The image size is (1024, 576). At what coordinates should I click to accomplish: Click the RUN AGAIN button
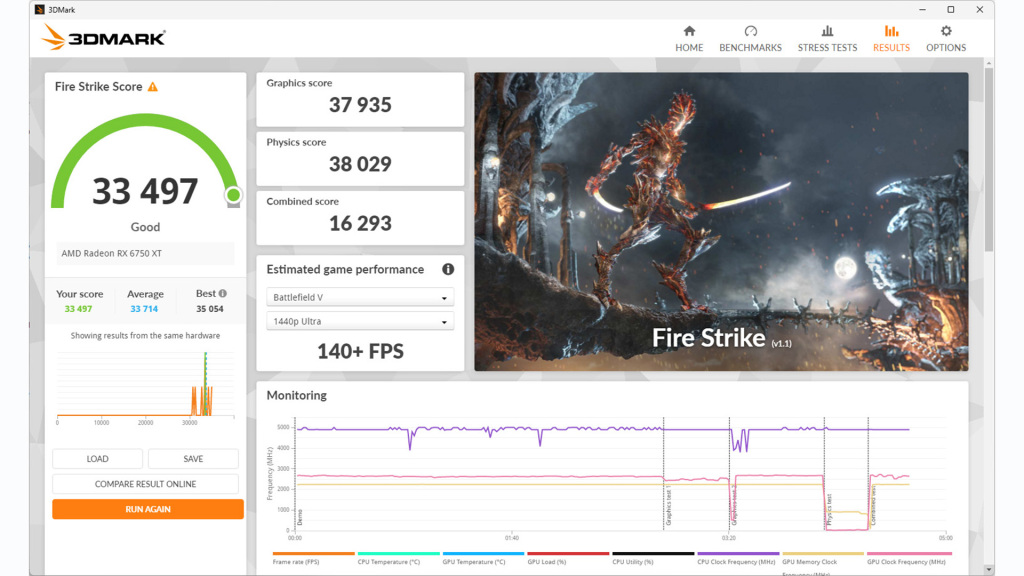[147, 509]
